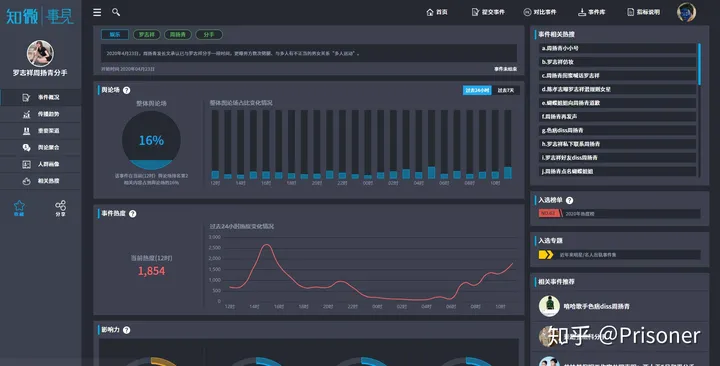The image size is (720, 366).
Task: Click the share icon in sidebar
Action: (60, 205)
